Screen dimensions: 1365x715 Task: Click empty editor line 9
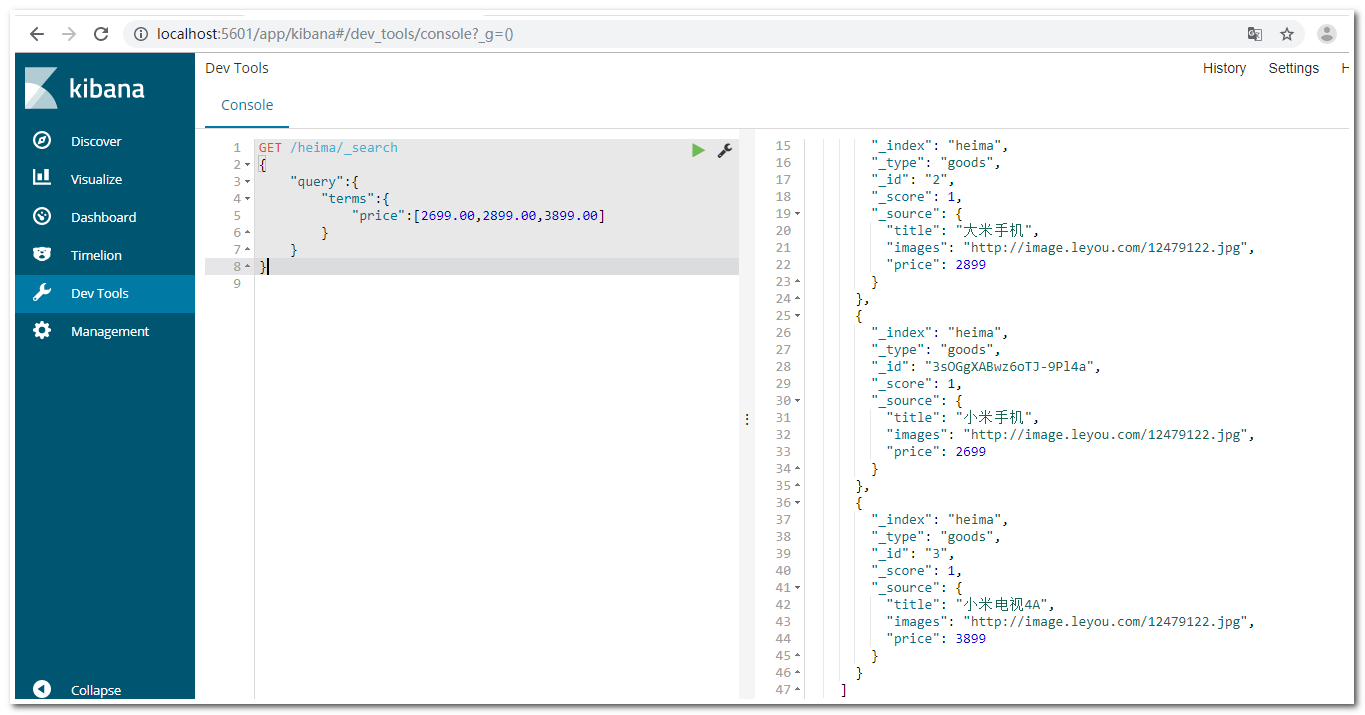[x=497, y=284]
